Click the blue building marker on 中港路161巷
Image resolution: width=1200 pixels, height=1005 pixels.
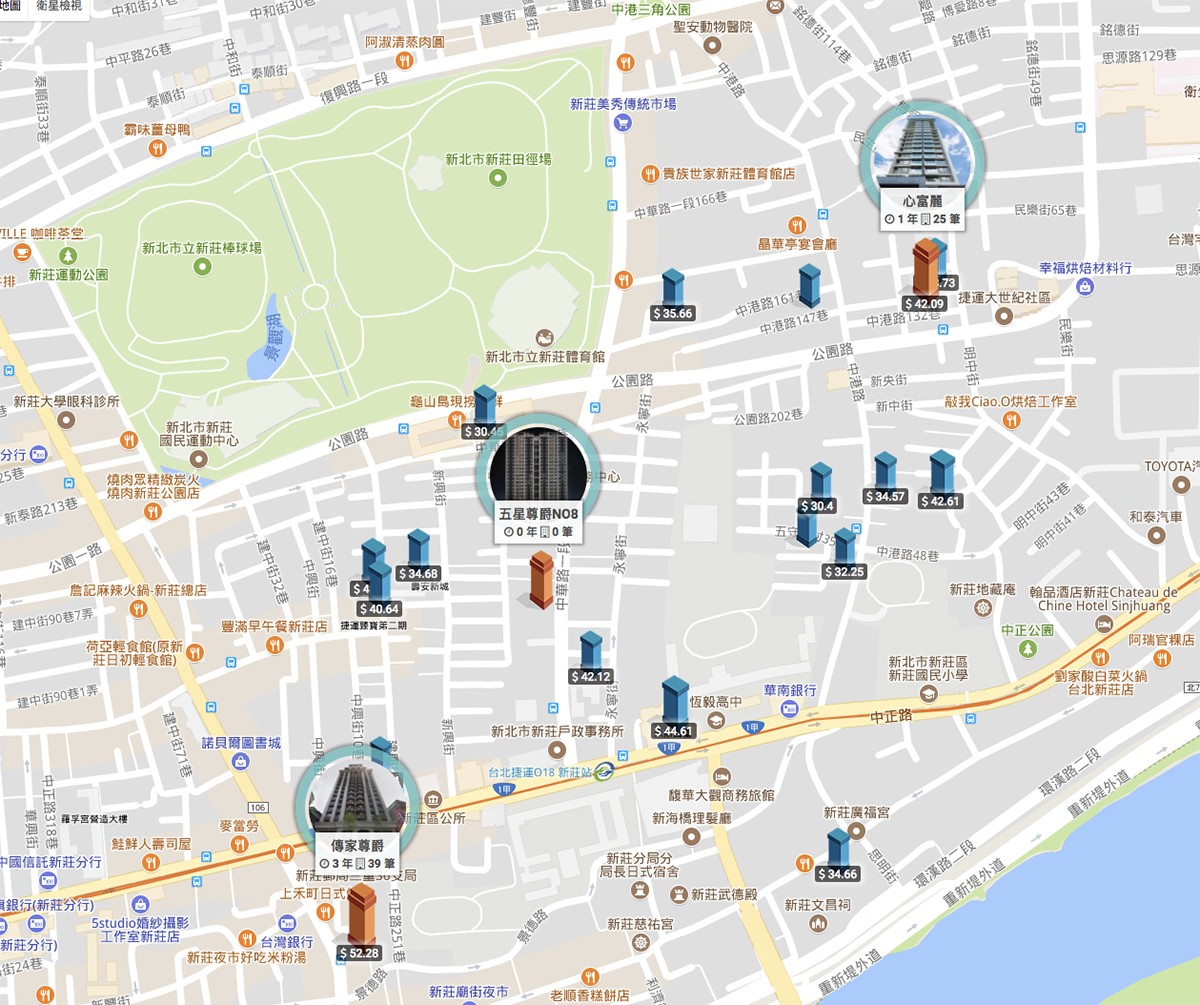[x=809, y=286]
